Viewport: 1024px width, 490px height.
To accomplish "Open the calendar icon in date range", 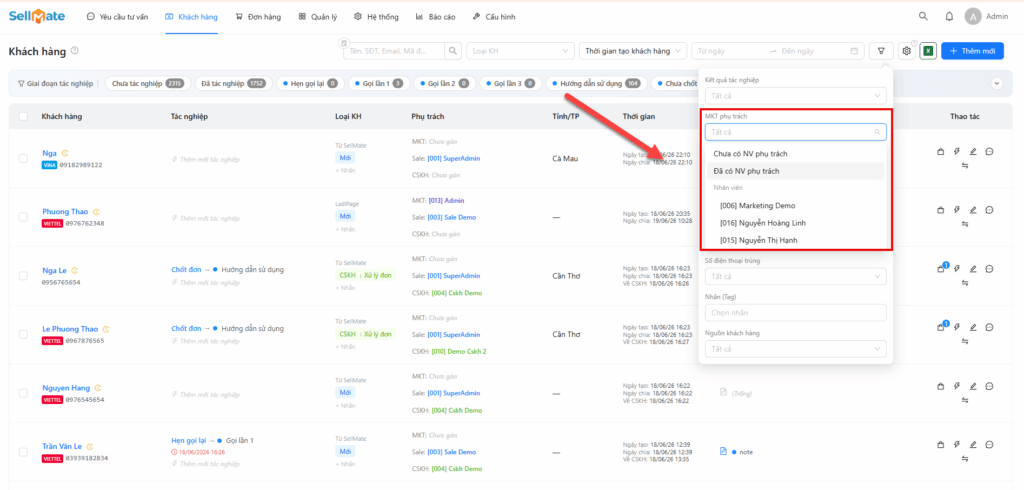I will pos(854,51).
